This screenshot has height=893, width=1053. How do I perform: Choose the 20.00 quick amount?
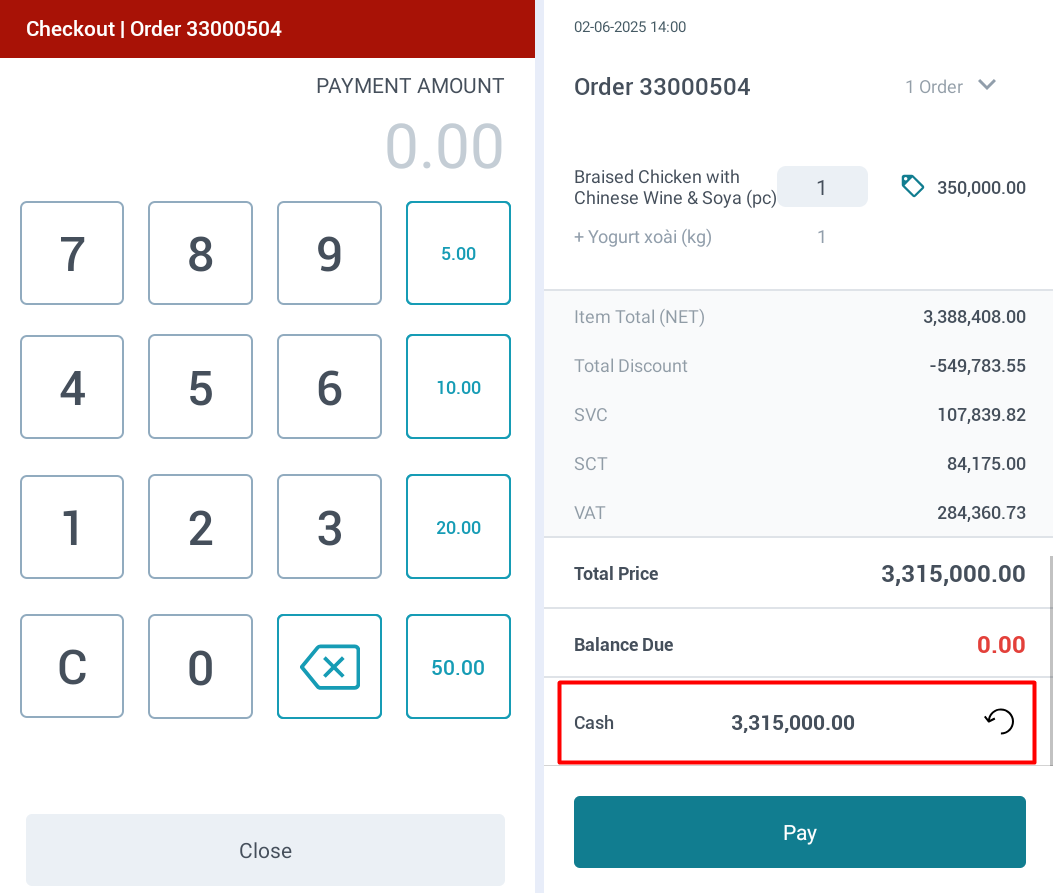(x=458, y=527)
